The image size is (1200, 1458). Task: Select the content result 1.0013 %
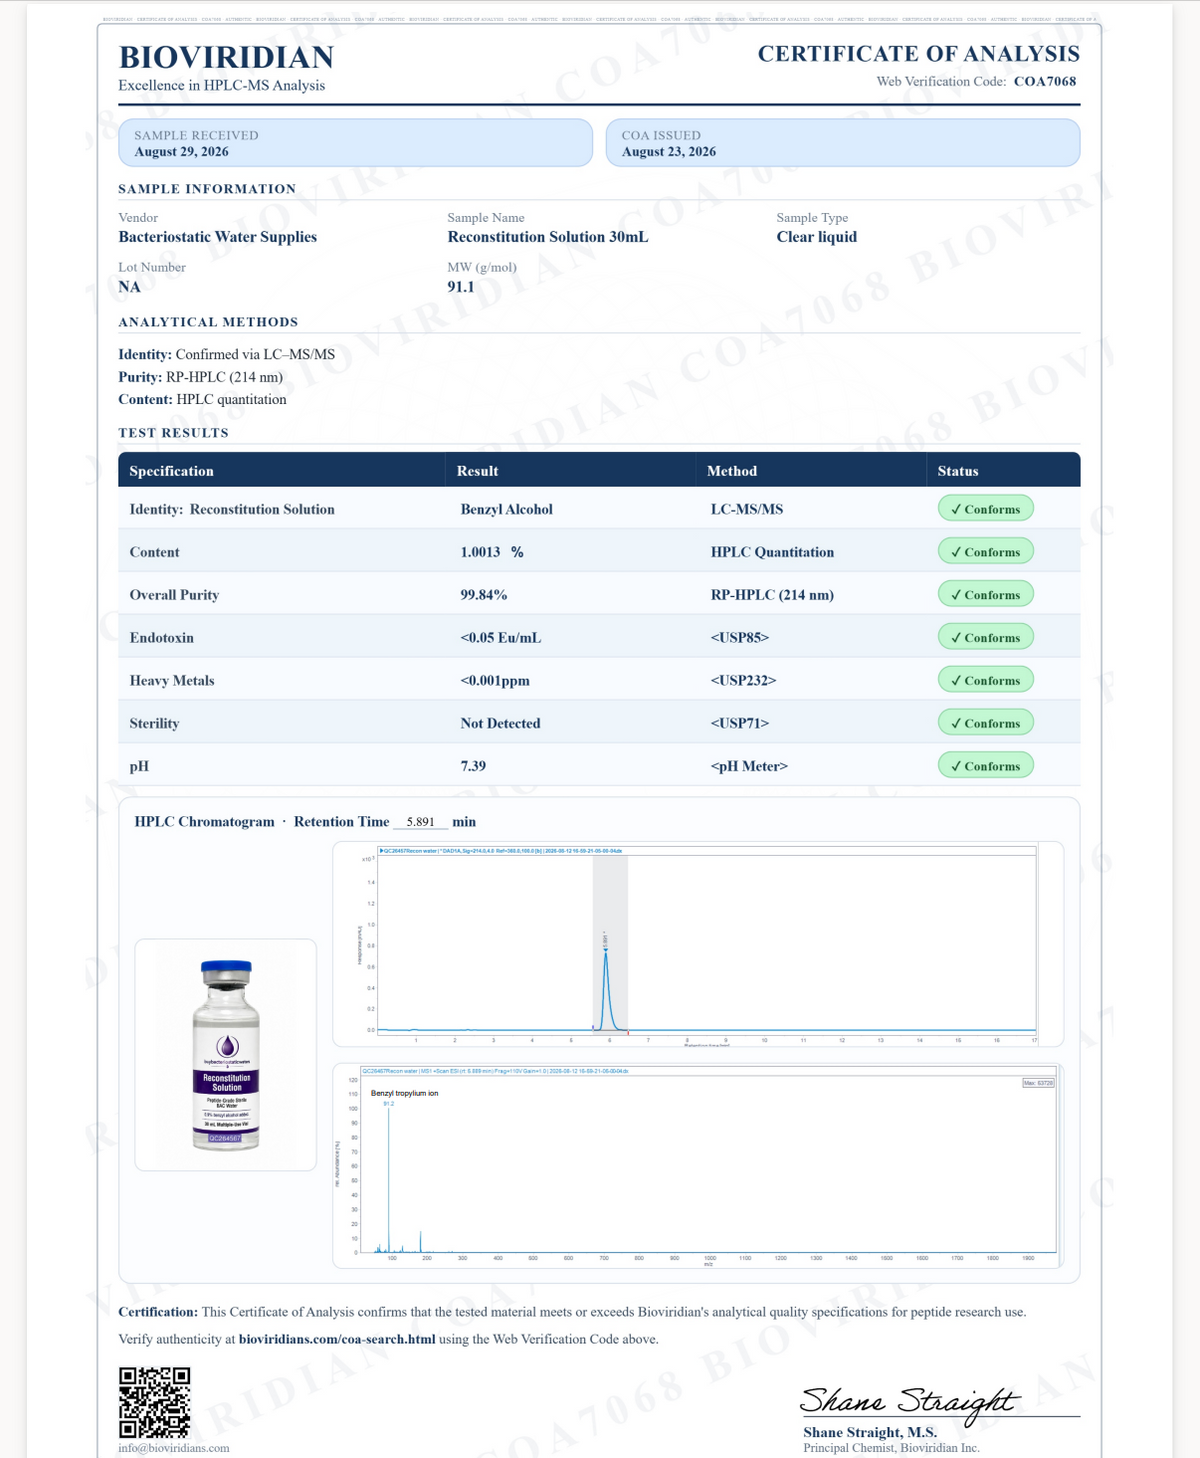[492, 552]
